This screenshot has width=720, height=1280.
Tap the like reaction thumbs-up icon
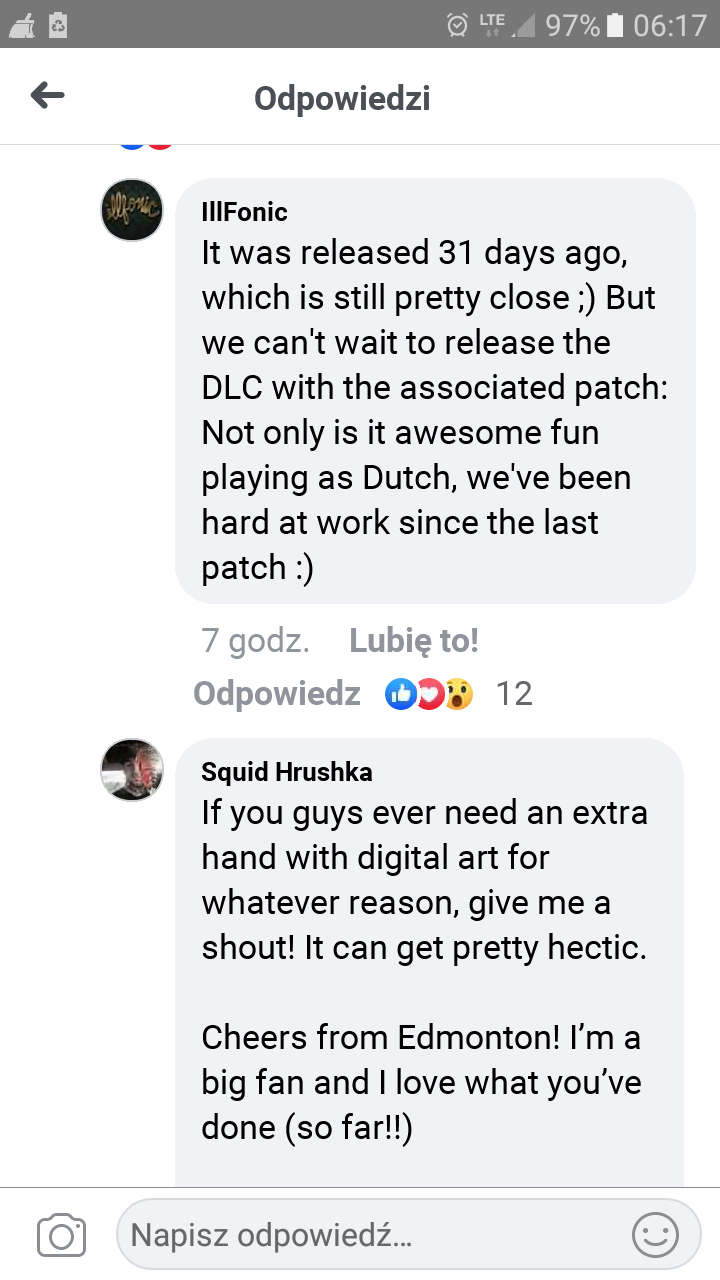(x=401, y=693)
